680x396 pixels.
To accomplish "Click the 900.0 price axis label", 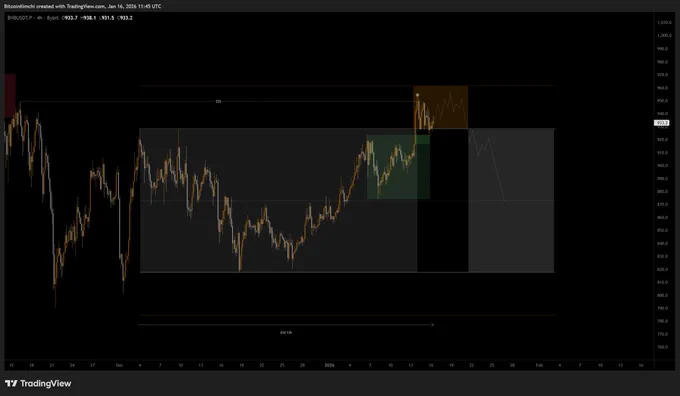I will click(x=663, y=166).
